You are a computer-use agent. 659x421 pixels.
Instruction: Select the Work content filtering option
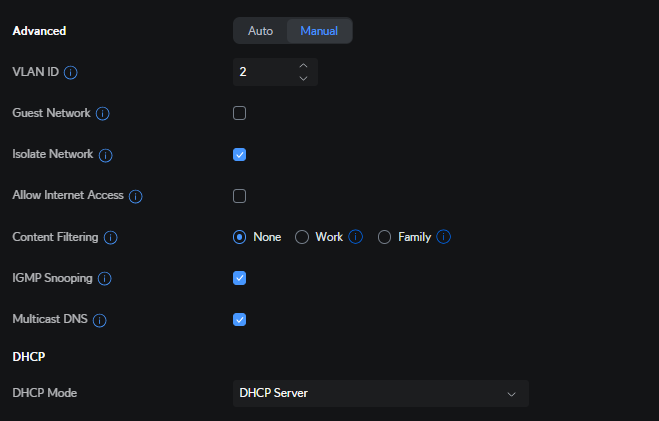(302, 237)
